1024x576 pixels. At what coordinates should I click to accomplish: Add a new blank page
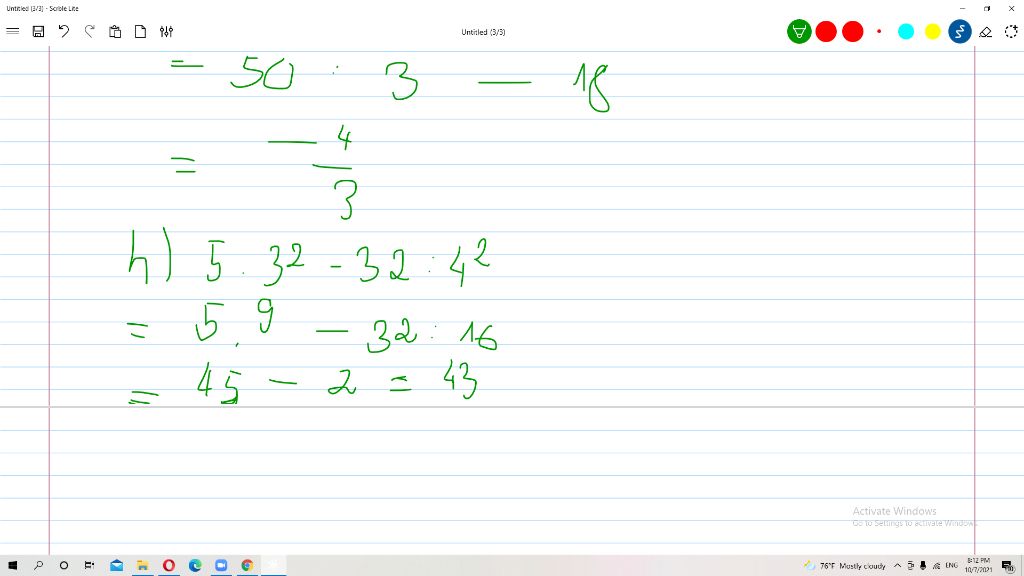click(x=140, y=31)
